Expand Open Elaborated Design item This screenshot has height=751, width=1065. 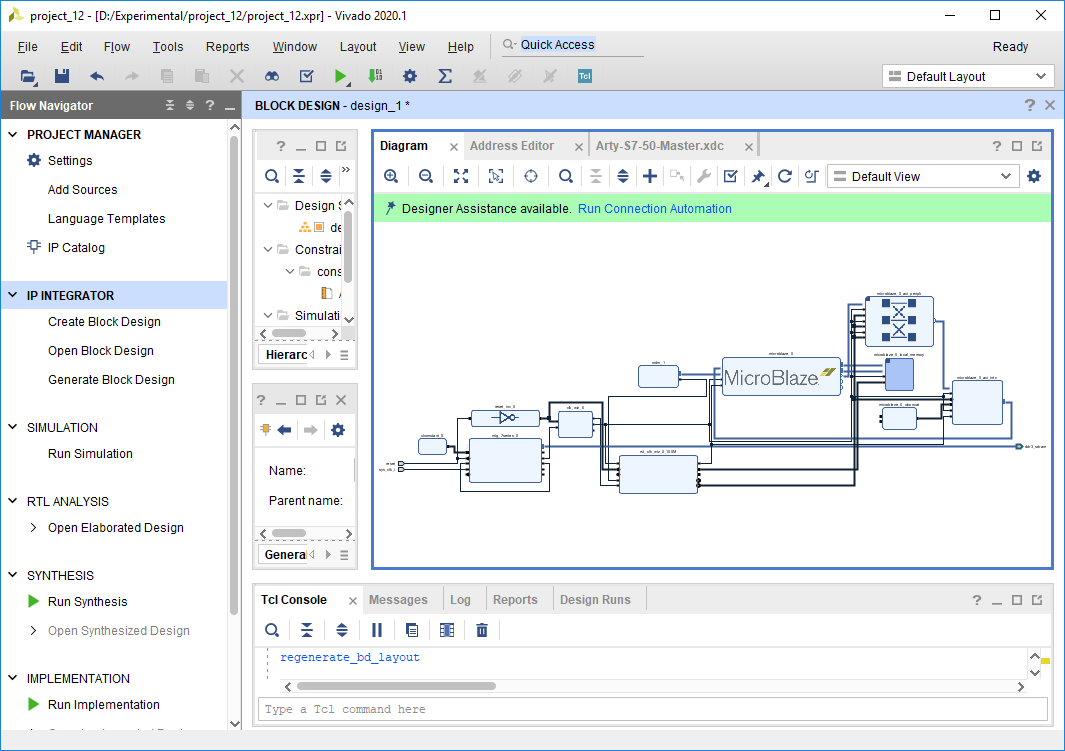[x=33, y=528]
